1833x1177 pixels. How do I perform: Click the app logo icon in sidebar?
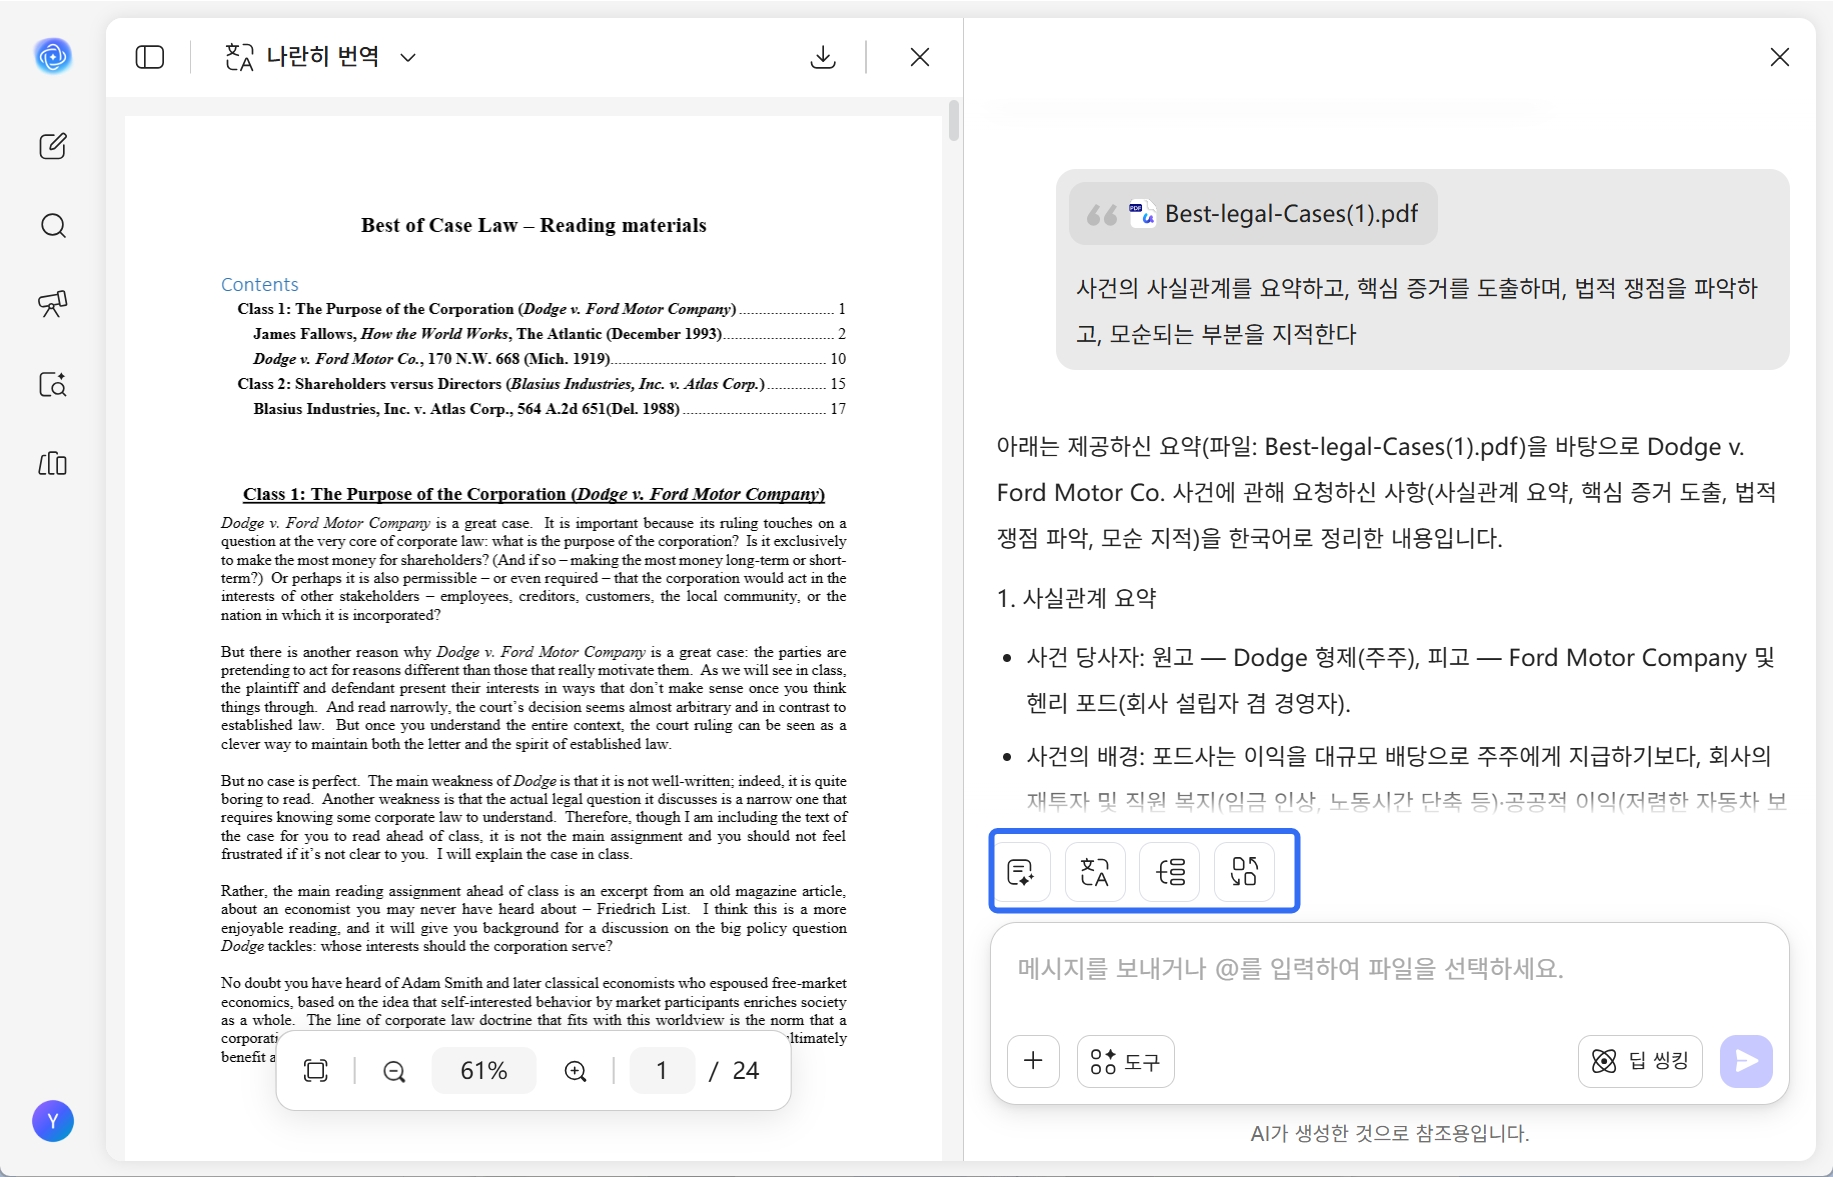(53, 56)
